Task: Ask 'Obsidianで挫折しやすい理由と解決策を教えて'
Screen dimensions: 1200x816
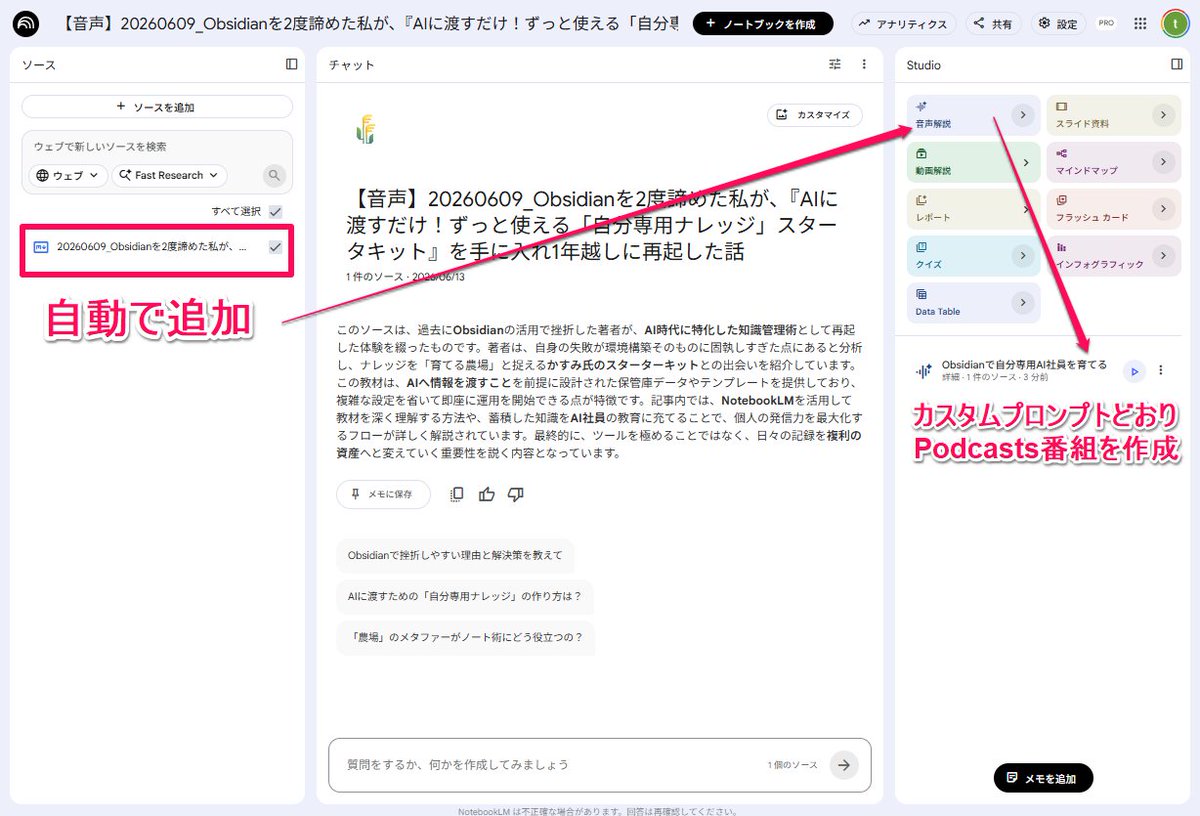Action: [x=455, y=555]
